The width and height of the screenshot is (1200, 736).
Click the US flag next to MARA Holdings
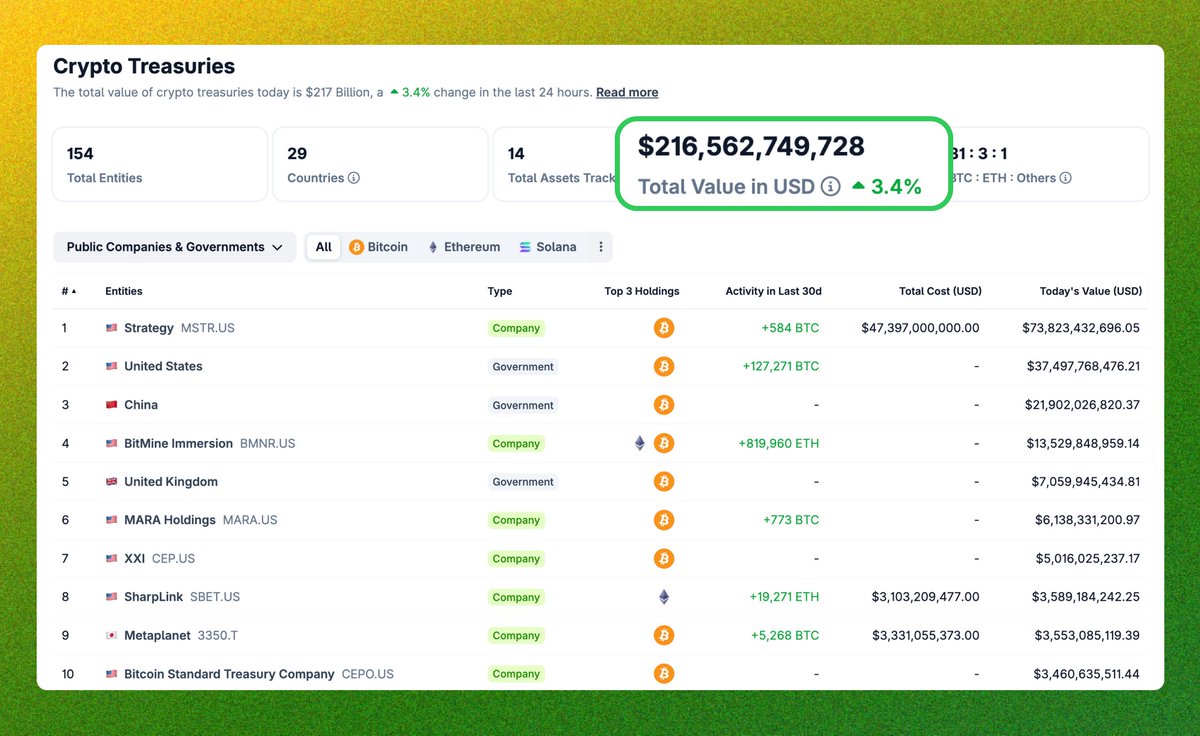112,520
